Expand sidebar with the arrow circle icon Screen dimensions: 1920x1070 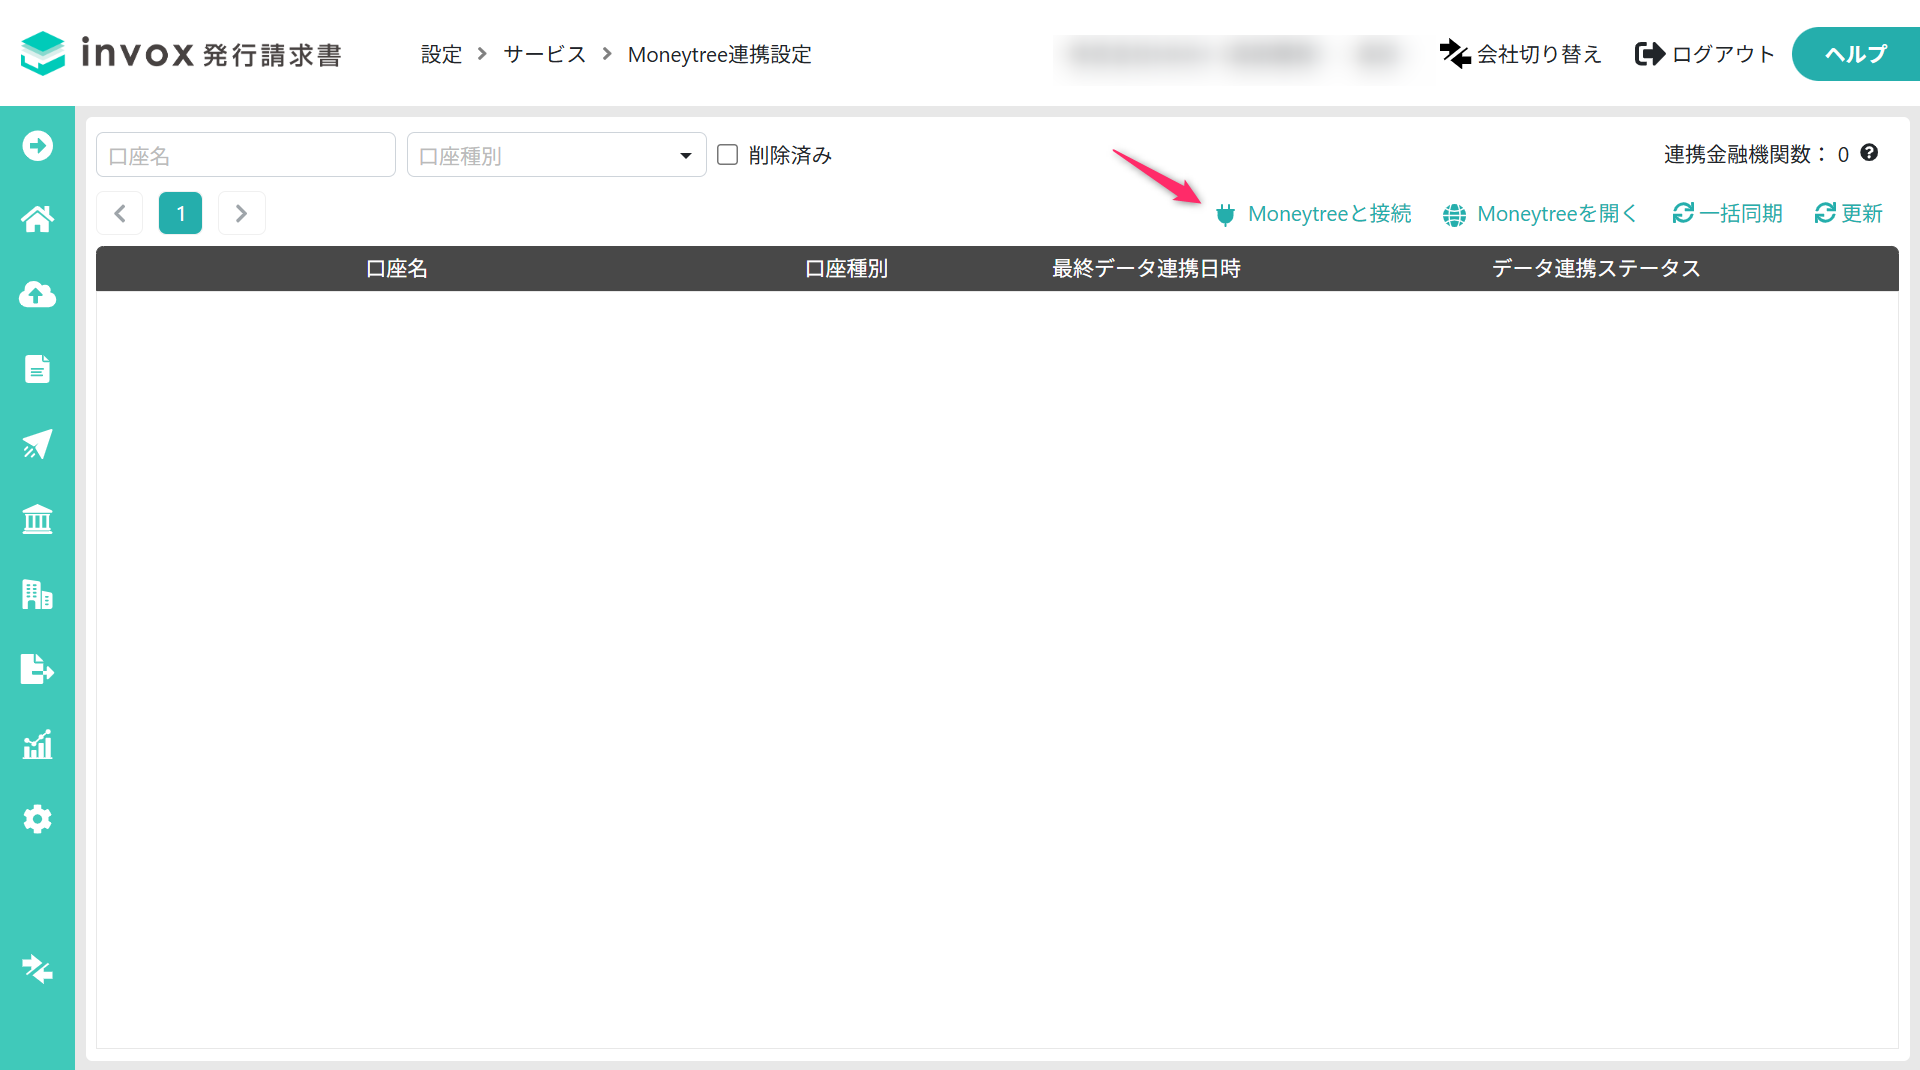(37, 146)
